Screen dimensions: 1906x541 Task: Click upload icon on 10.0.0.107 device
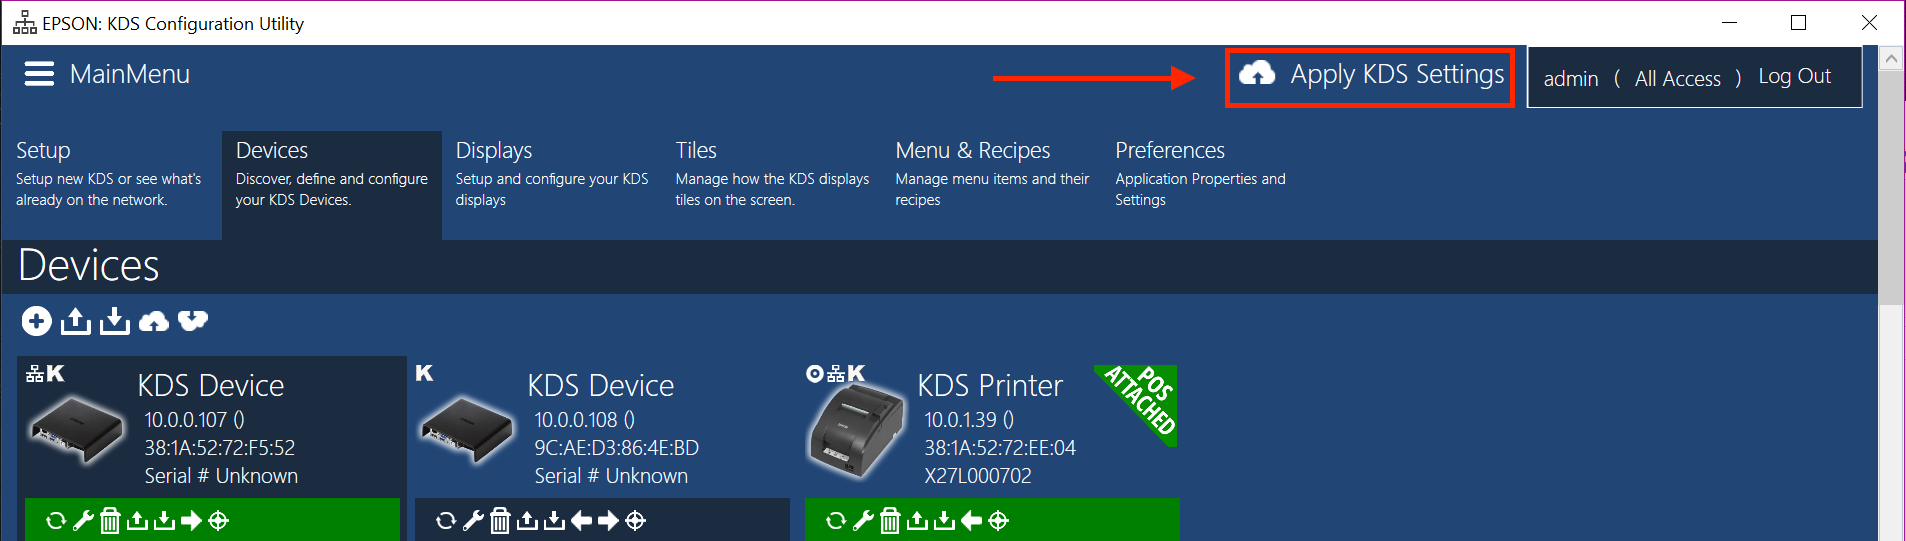pos(137,521)
